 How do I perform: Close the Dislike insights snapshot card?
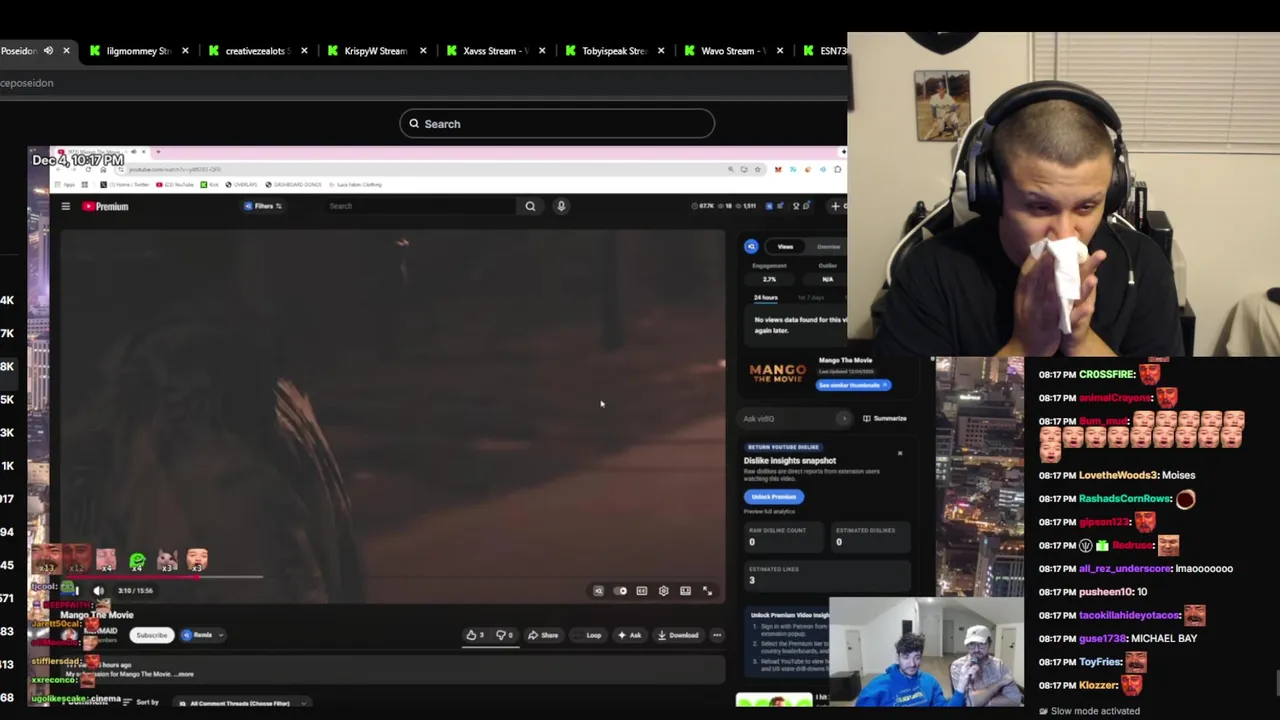pos(899,453)
